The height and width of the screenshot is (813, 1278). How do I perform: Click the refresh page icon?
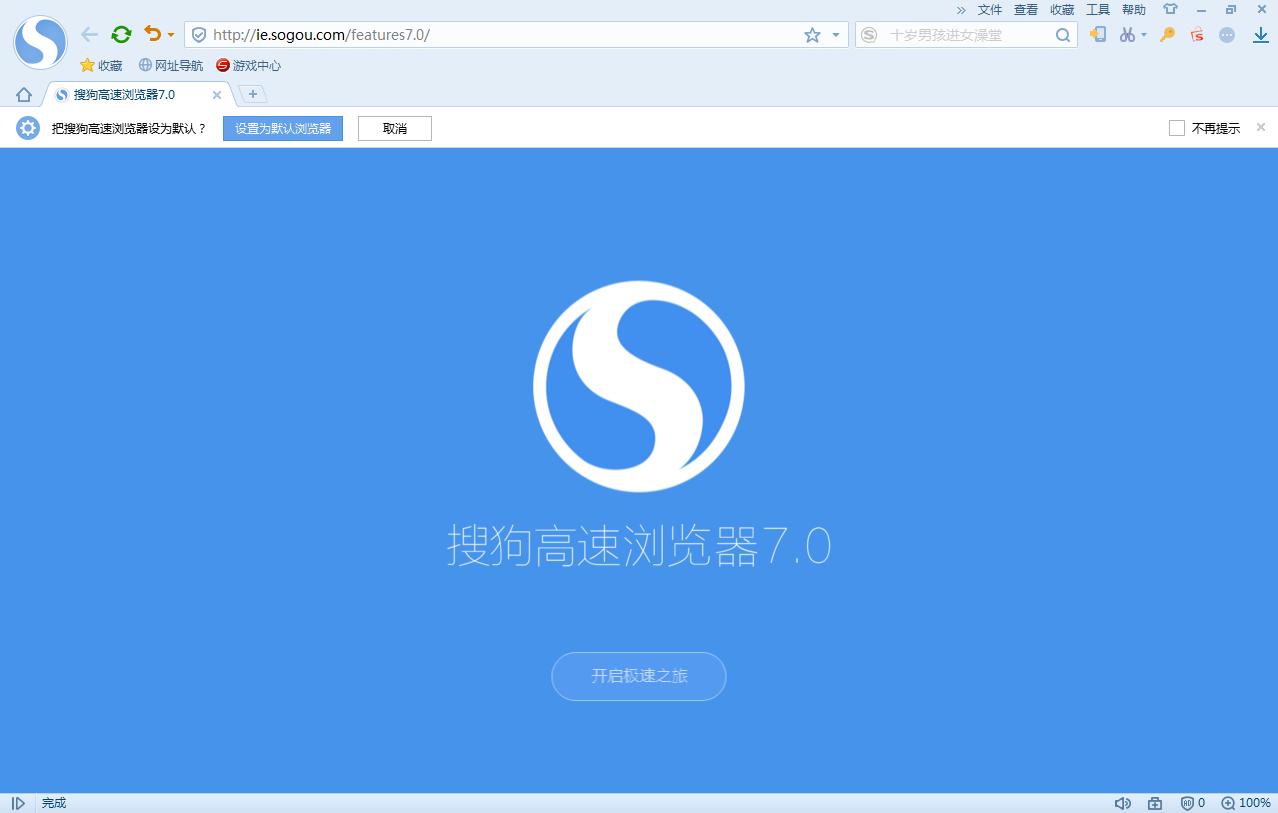point(121,34)
